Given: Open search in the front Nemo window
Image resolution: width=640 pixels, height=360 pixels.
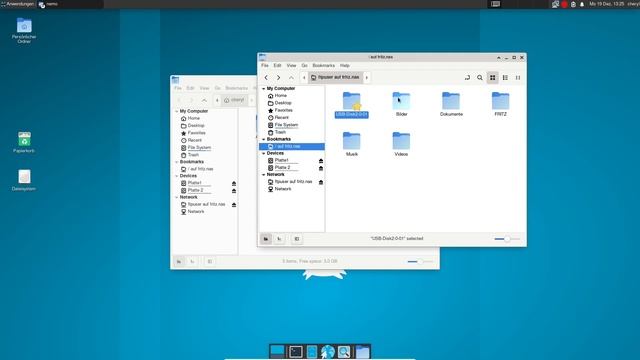Looking at the screenshot, I should coord(480,78).
